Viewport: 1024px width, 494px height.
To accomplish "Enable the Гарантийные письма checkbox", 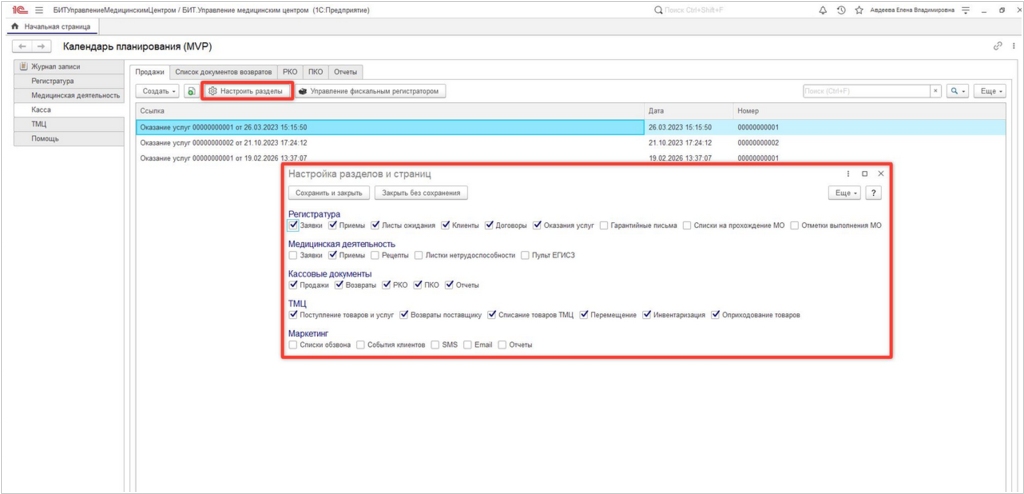I will [x=603, y=226].
